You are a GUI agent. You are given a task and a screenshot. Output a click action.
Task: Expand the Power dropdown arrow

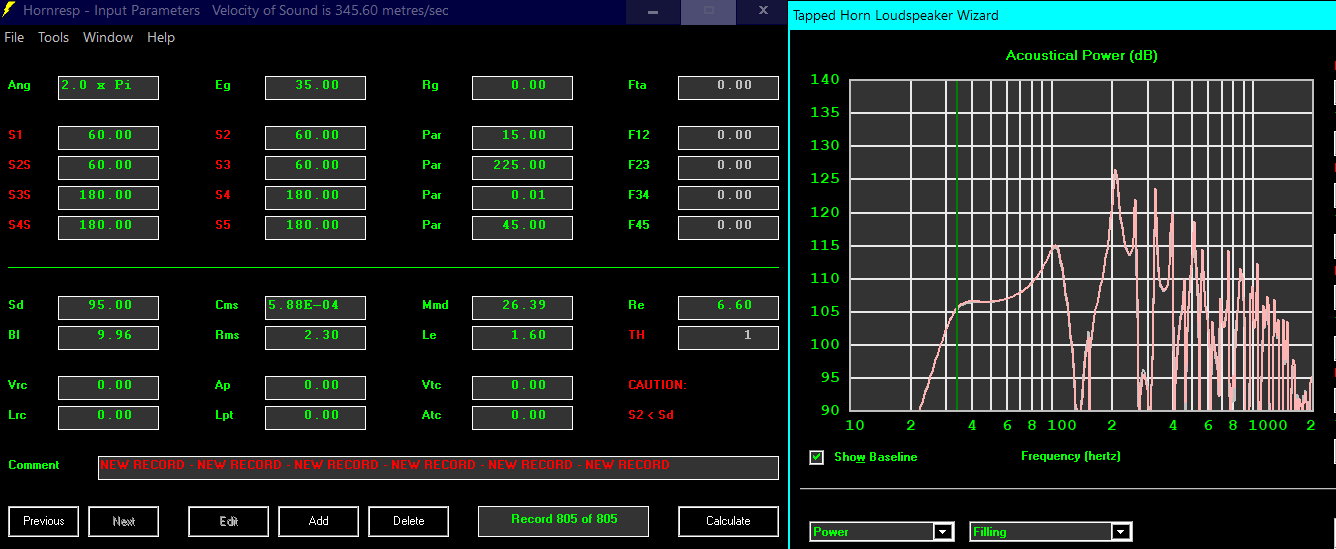click(943, 532)
